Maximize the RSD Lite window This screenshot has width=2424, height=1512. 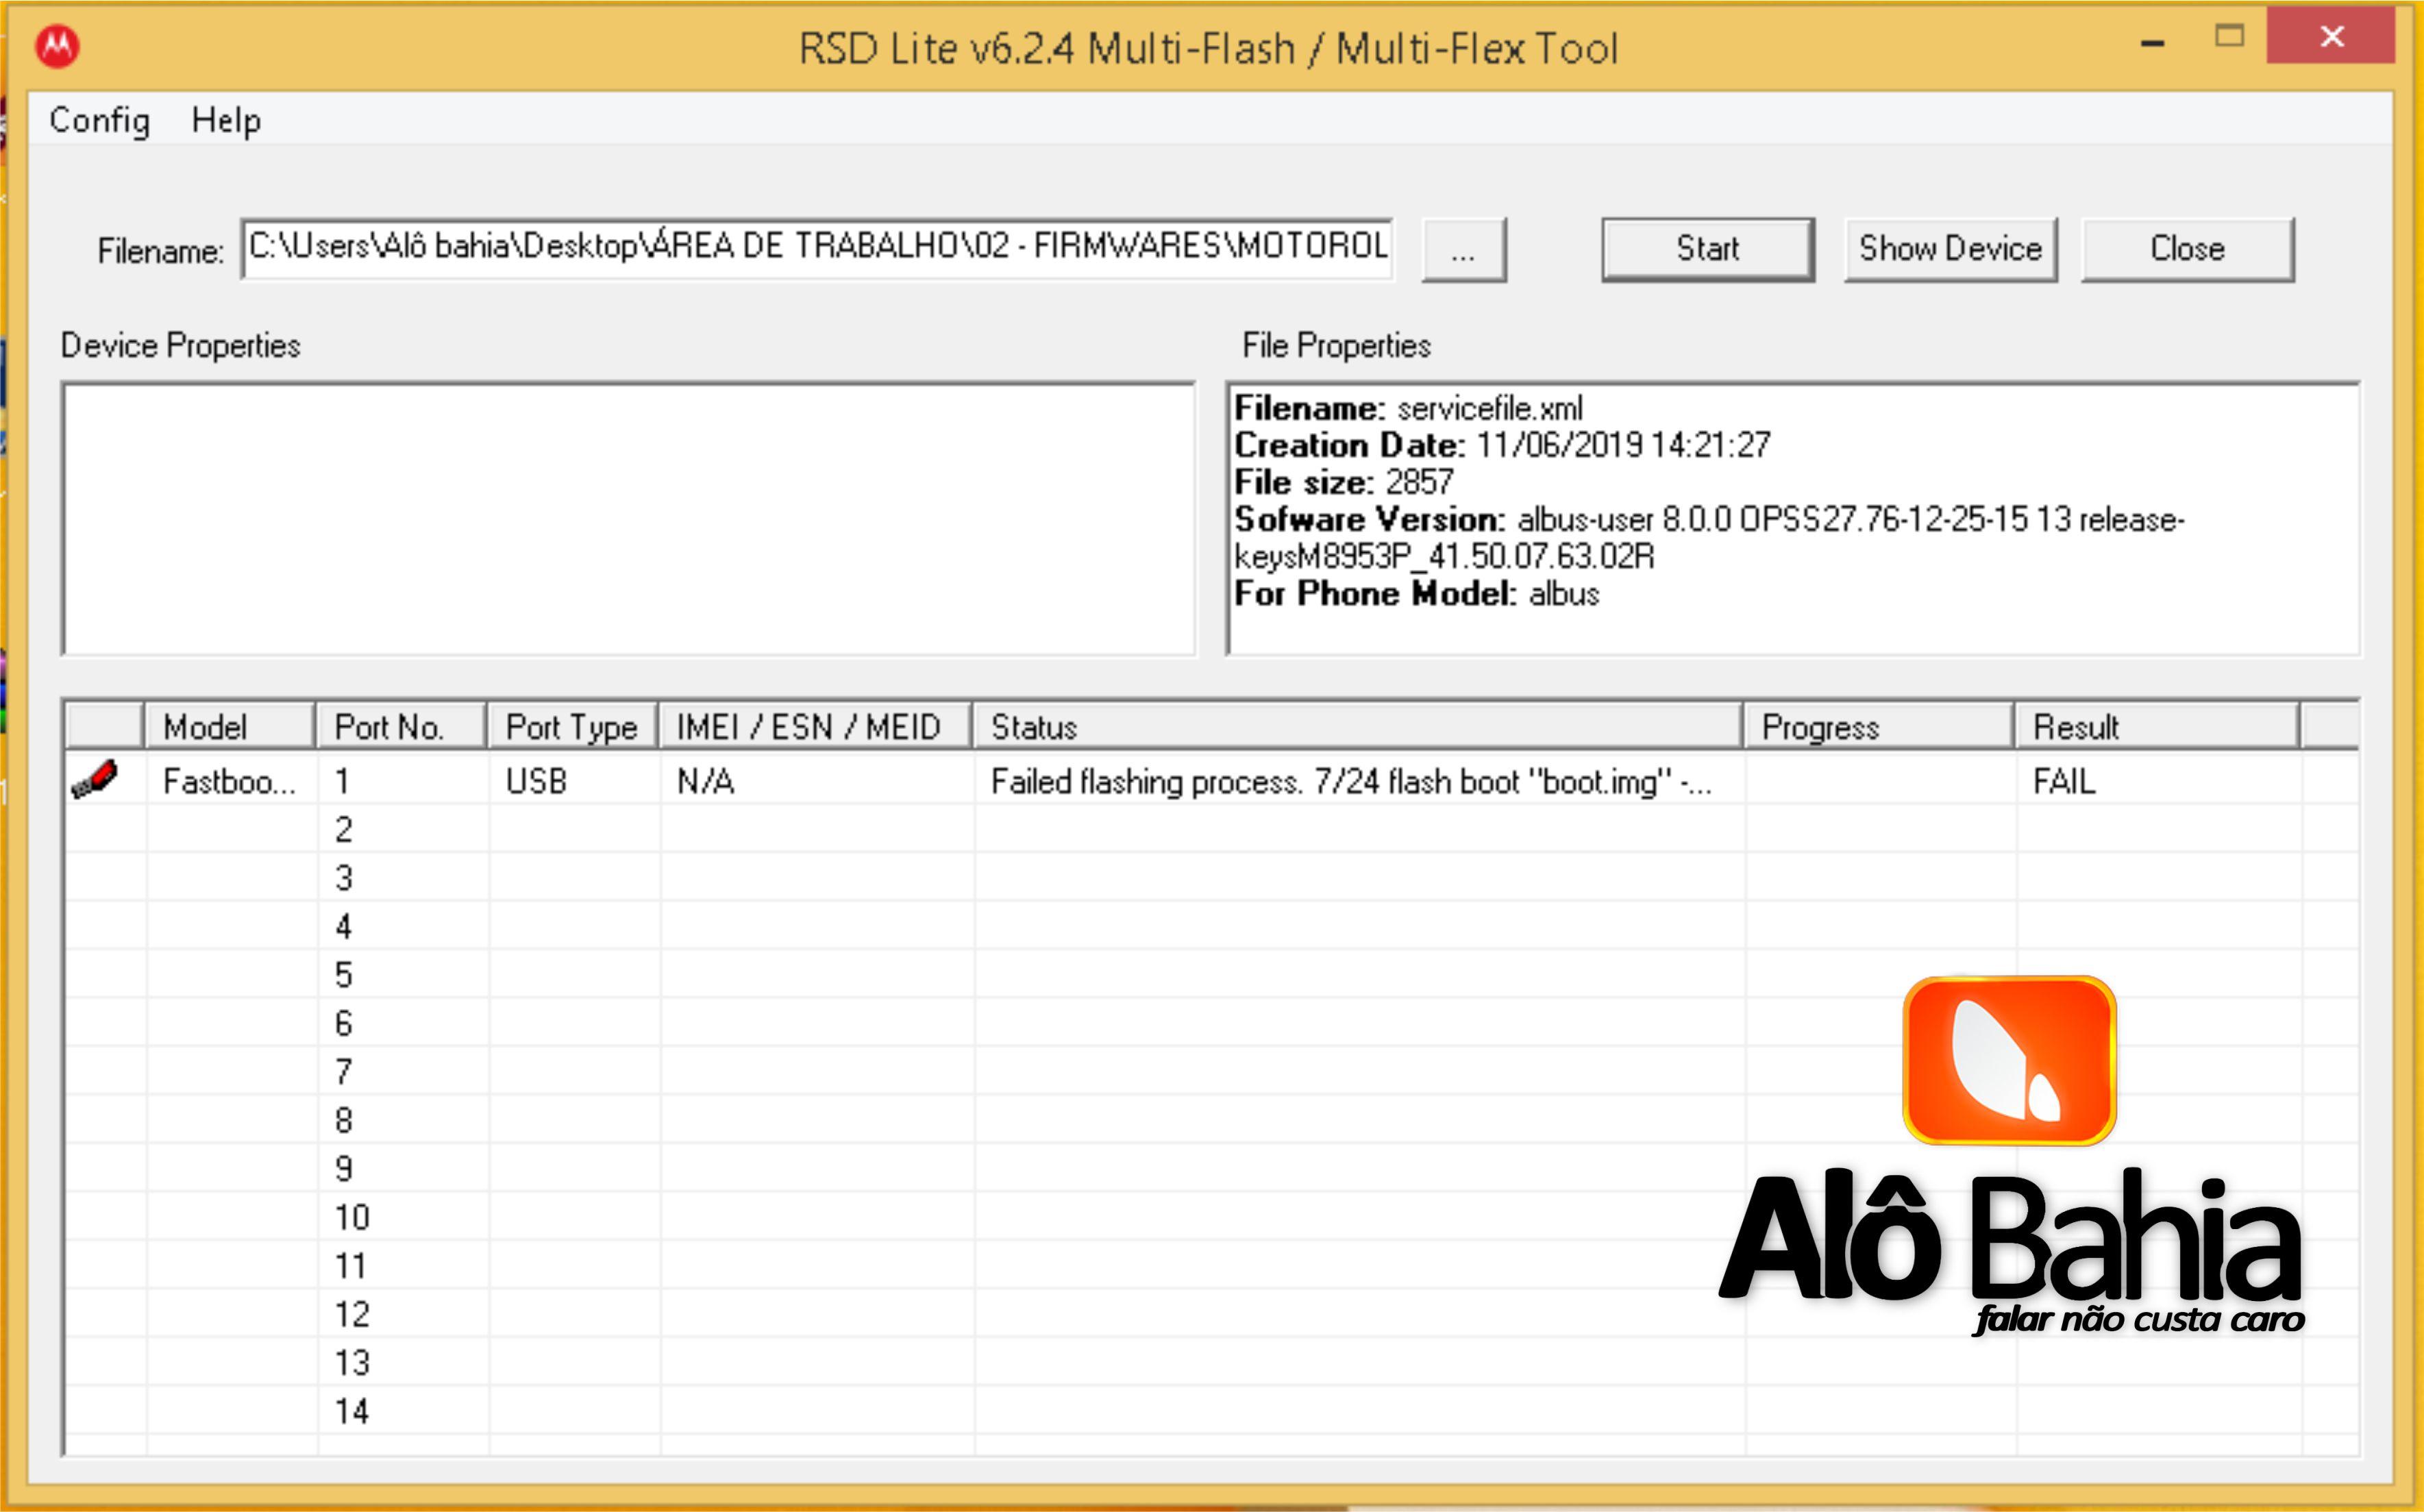pos(2229,37)
